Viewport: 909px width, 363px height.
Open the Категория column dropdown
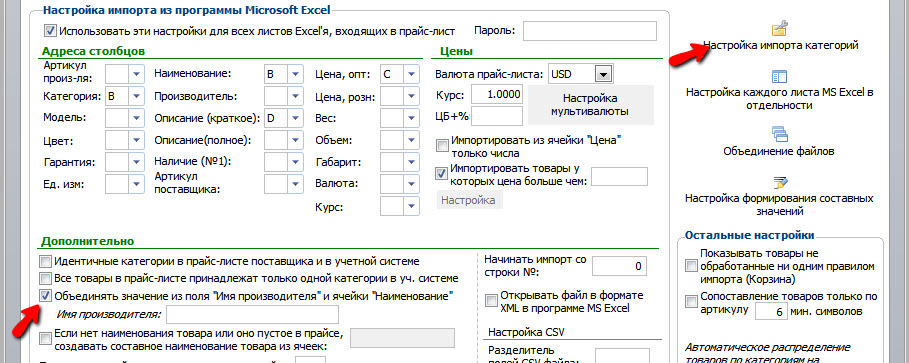(136, 96)
